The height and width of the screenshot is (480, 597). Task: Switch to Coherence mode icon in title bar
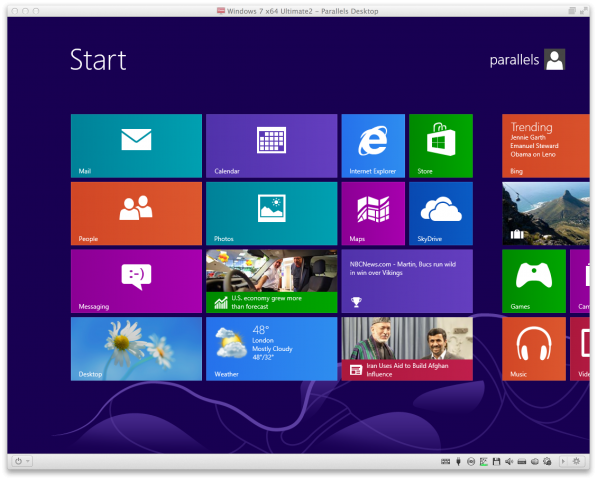(x=572, y=11)
